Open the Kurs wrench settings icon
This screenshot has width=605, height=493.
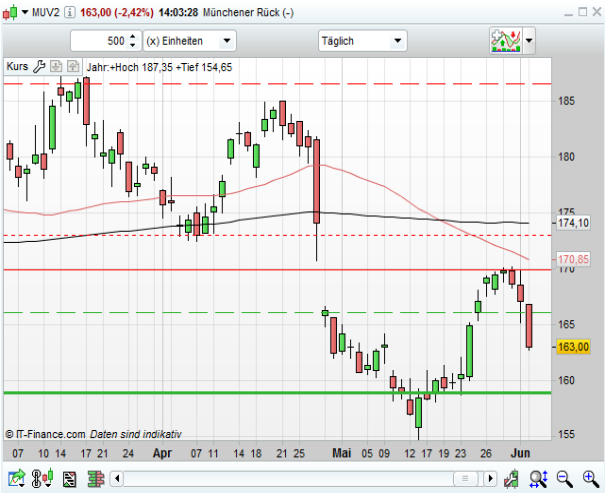39,67
